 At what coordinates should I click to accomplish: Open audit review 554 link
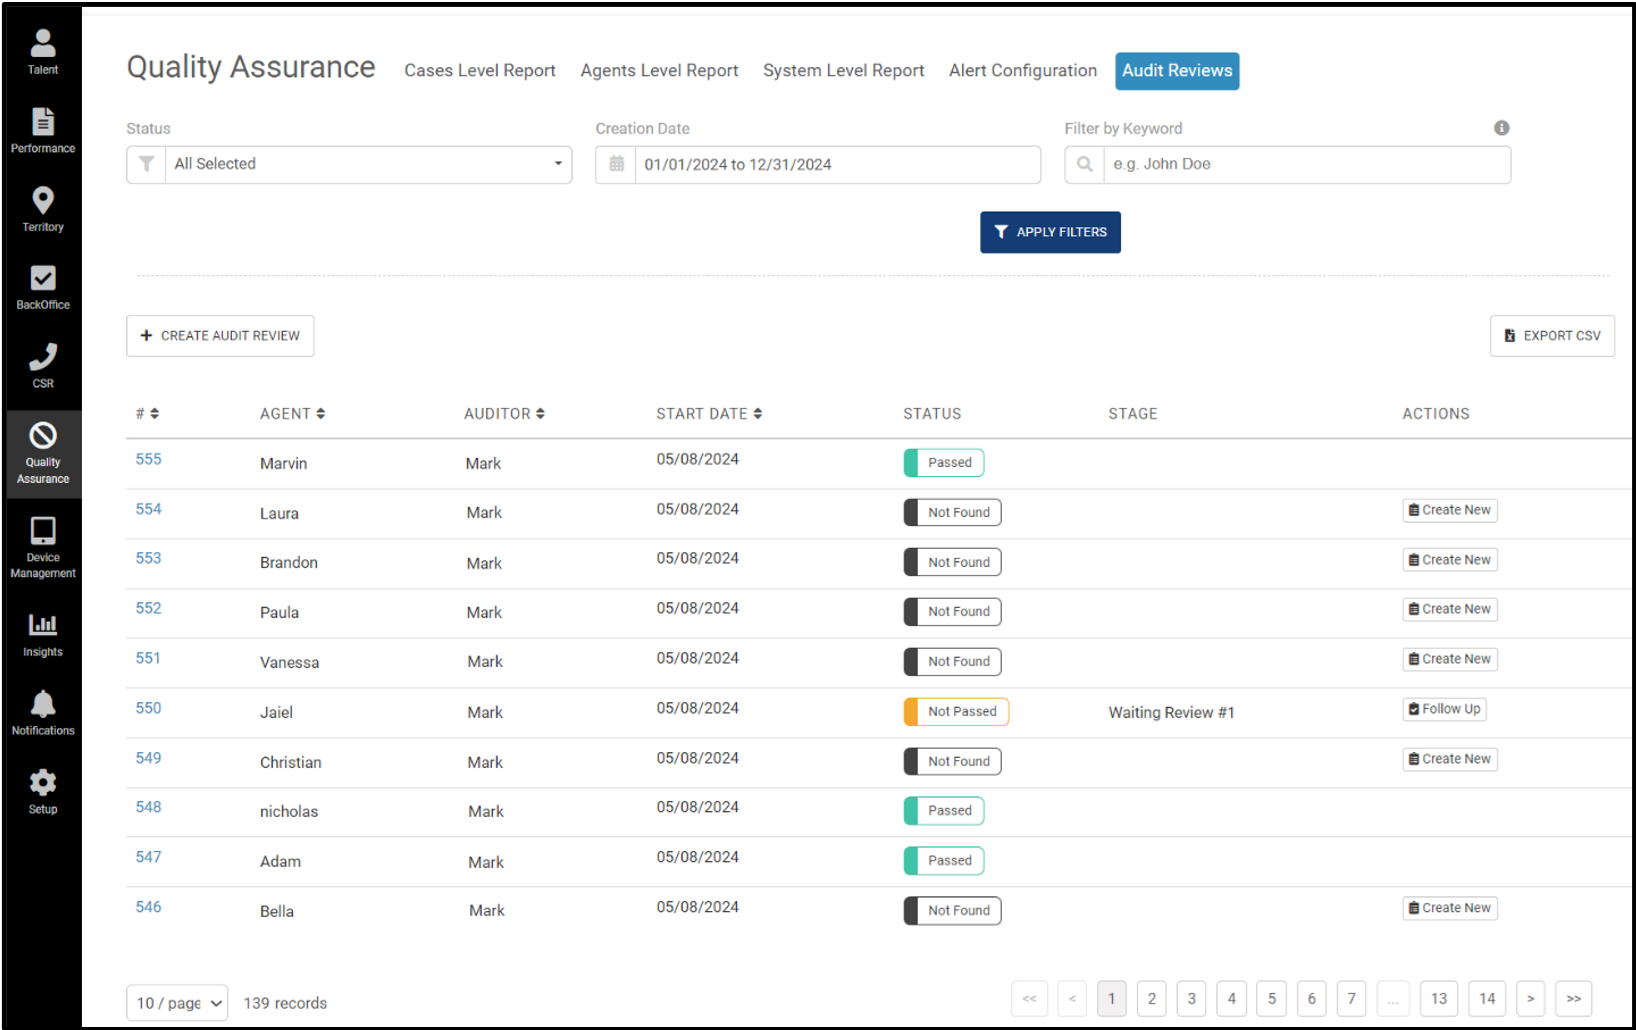click(148, 509)
